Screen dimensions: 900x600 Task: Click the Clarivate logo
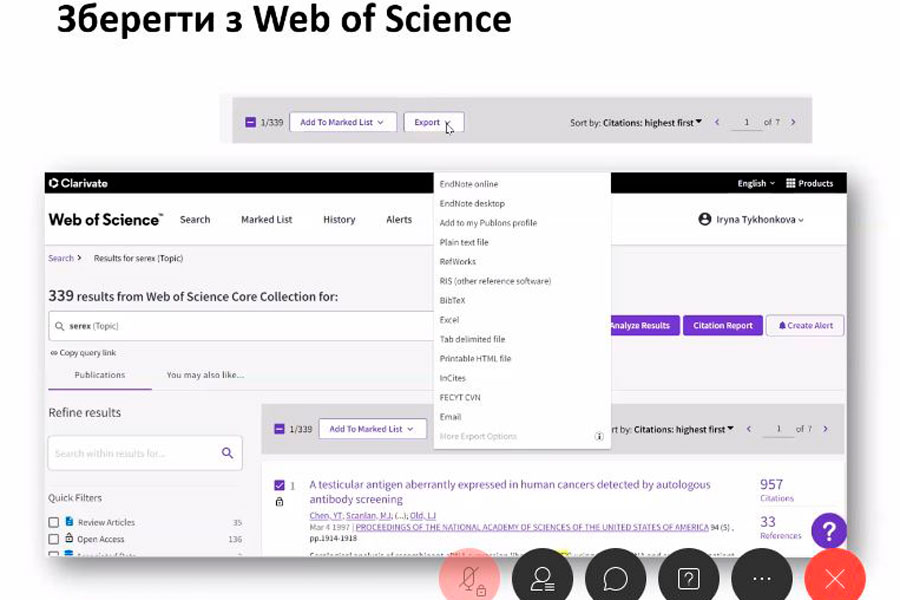coord(79,183)
